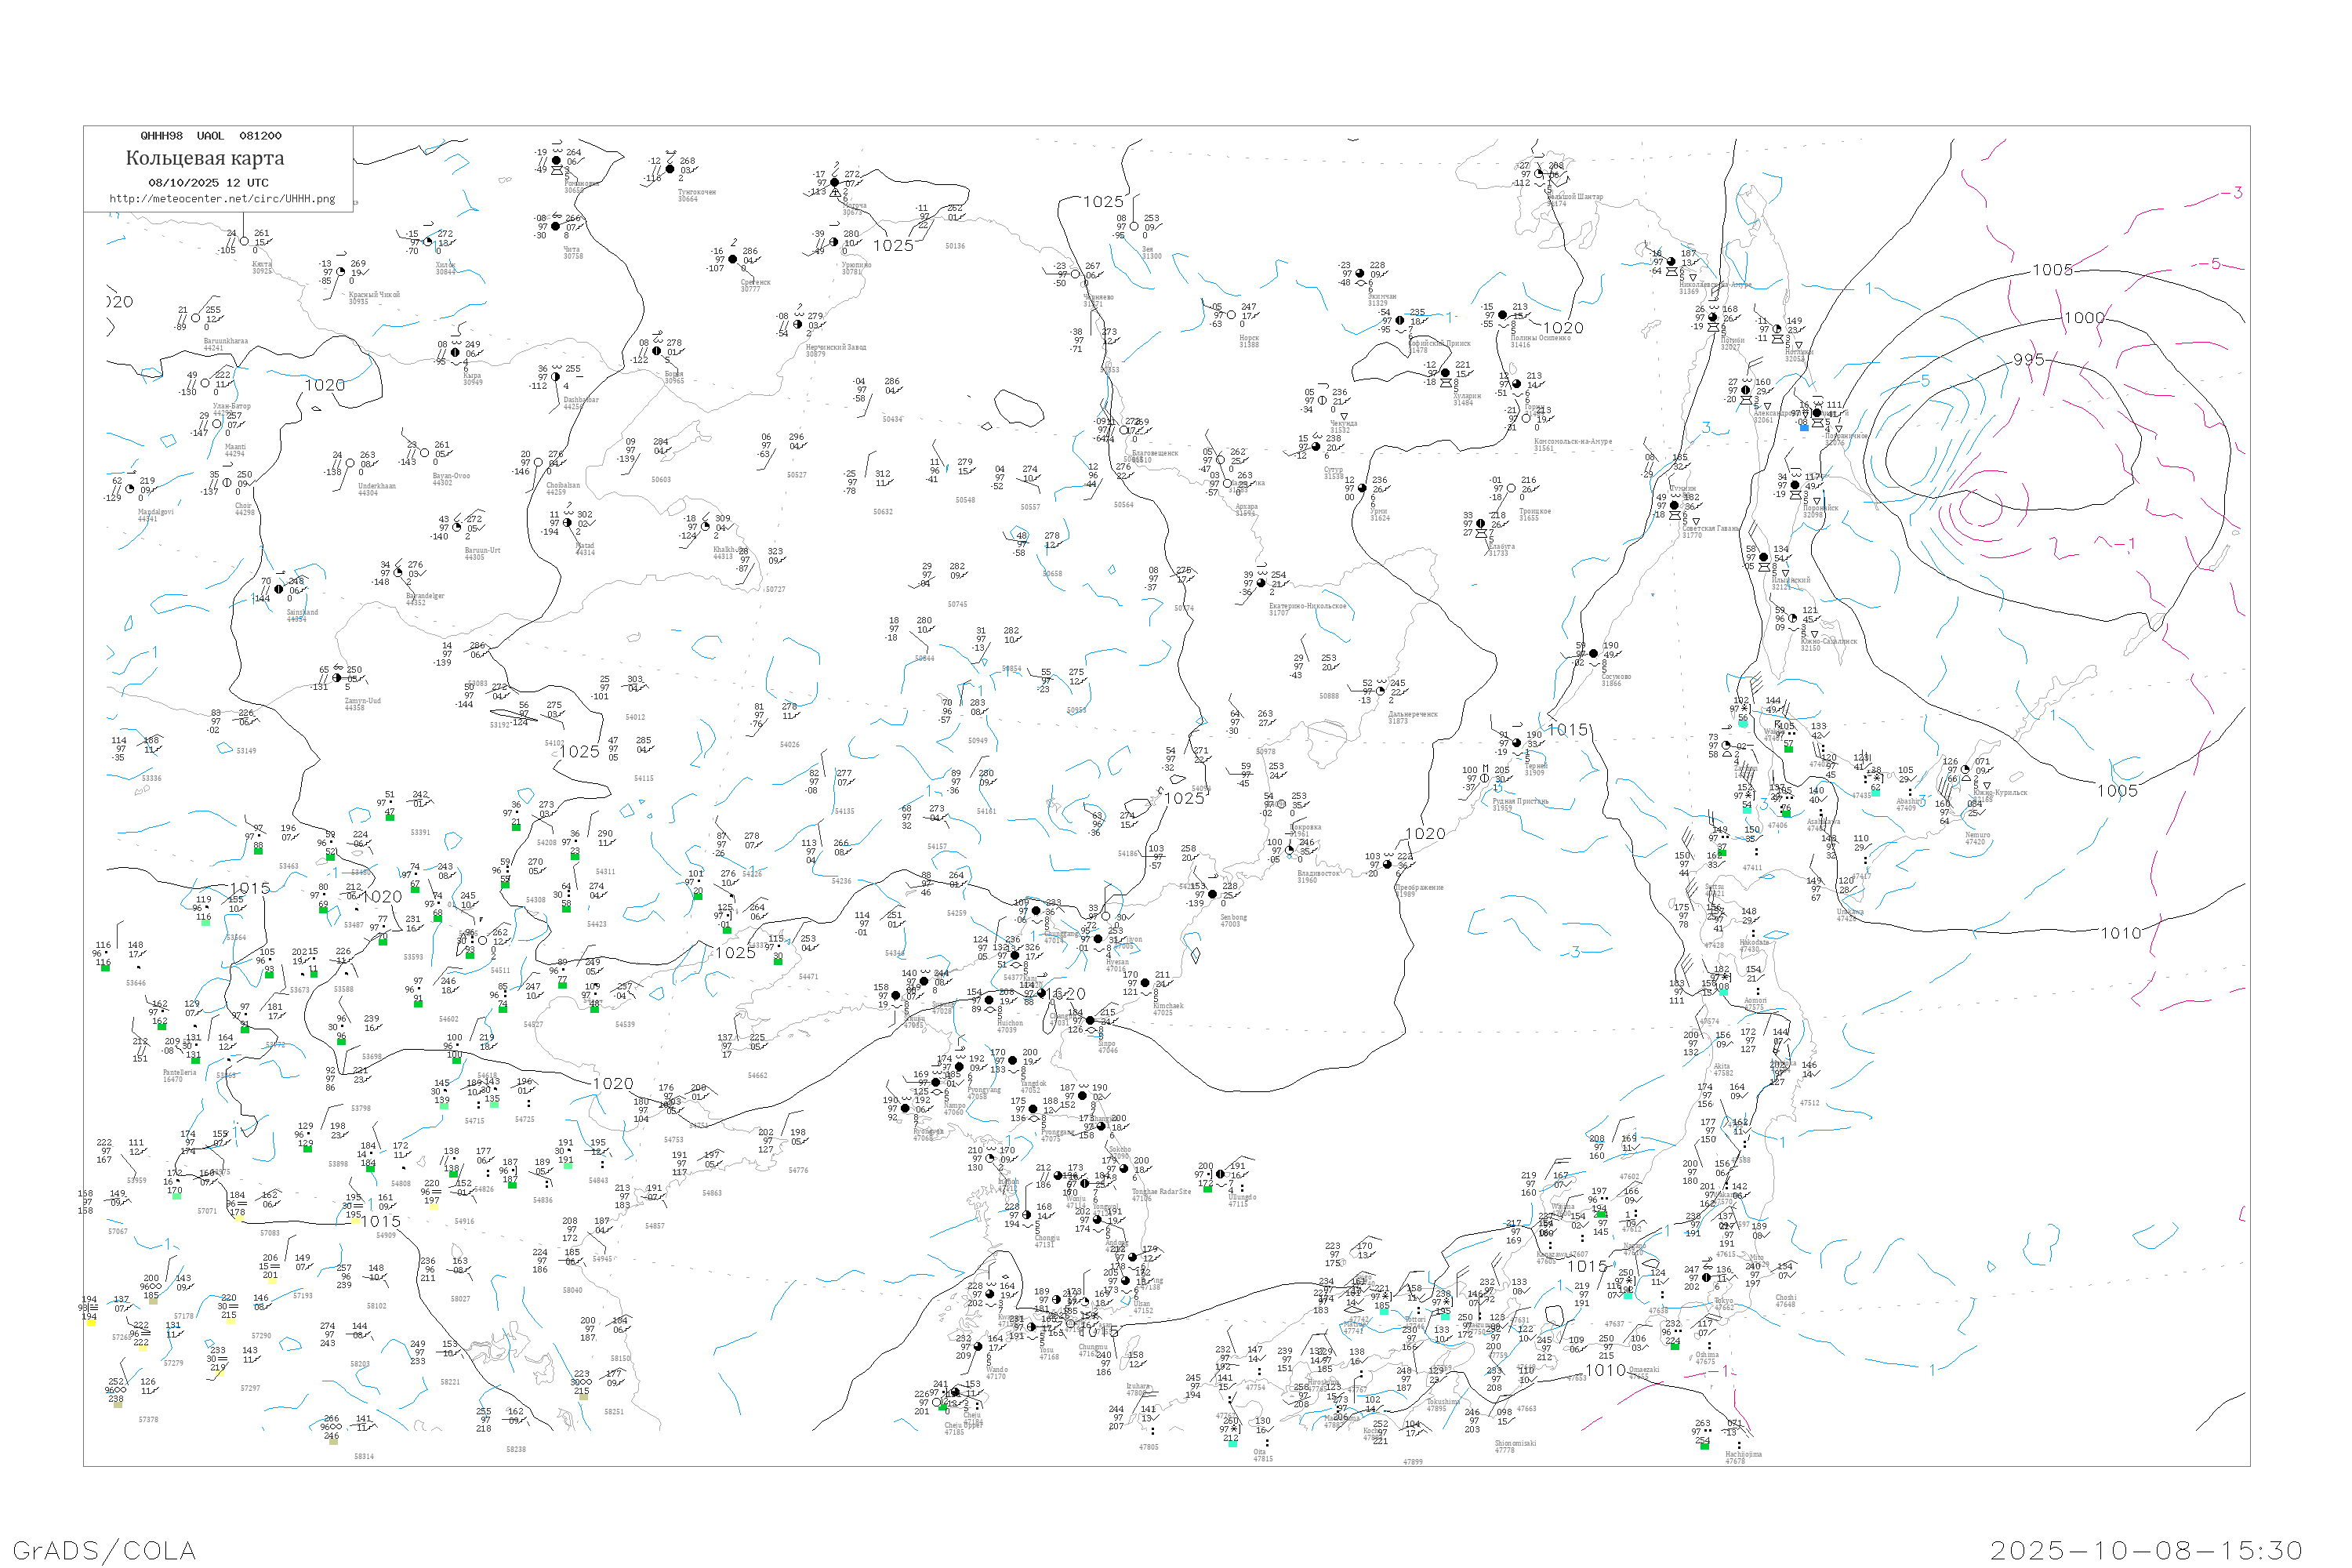
Task: Click the meteocenter.net UHHH.png URL text
Action: click(222, 199)
